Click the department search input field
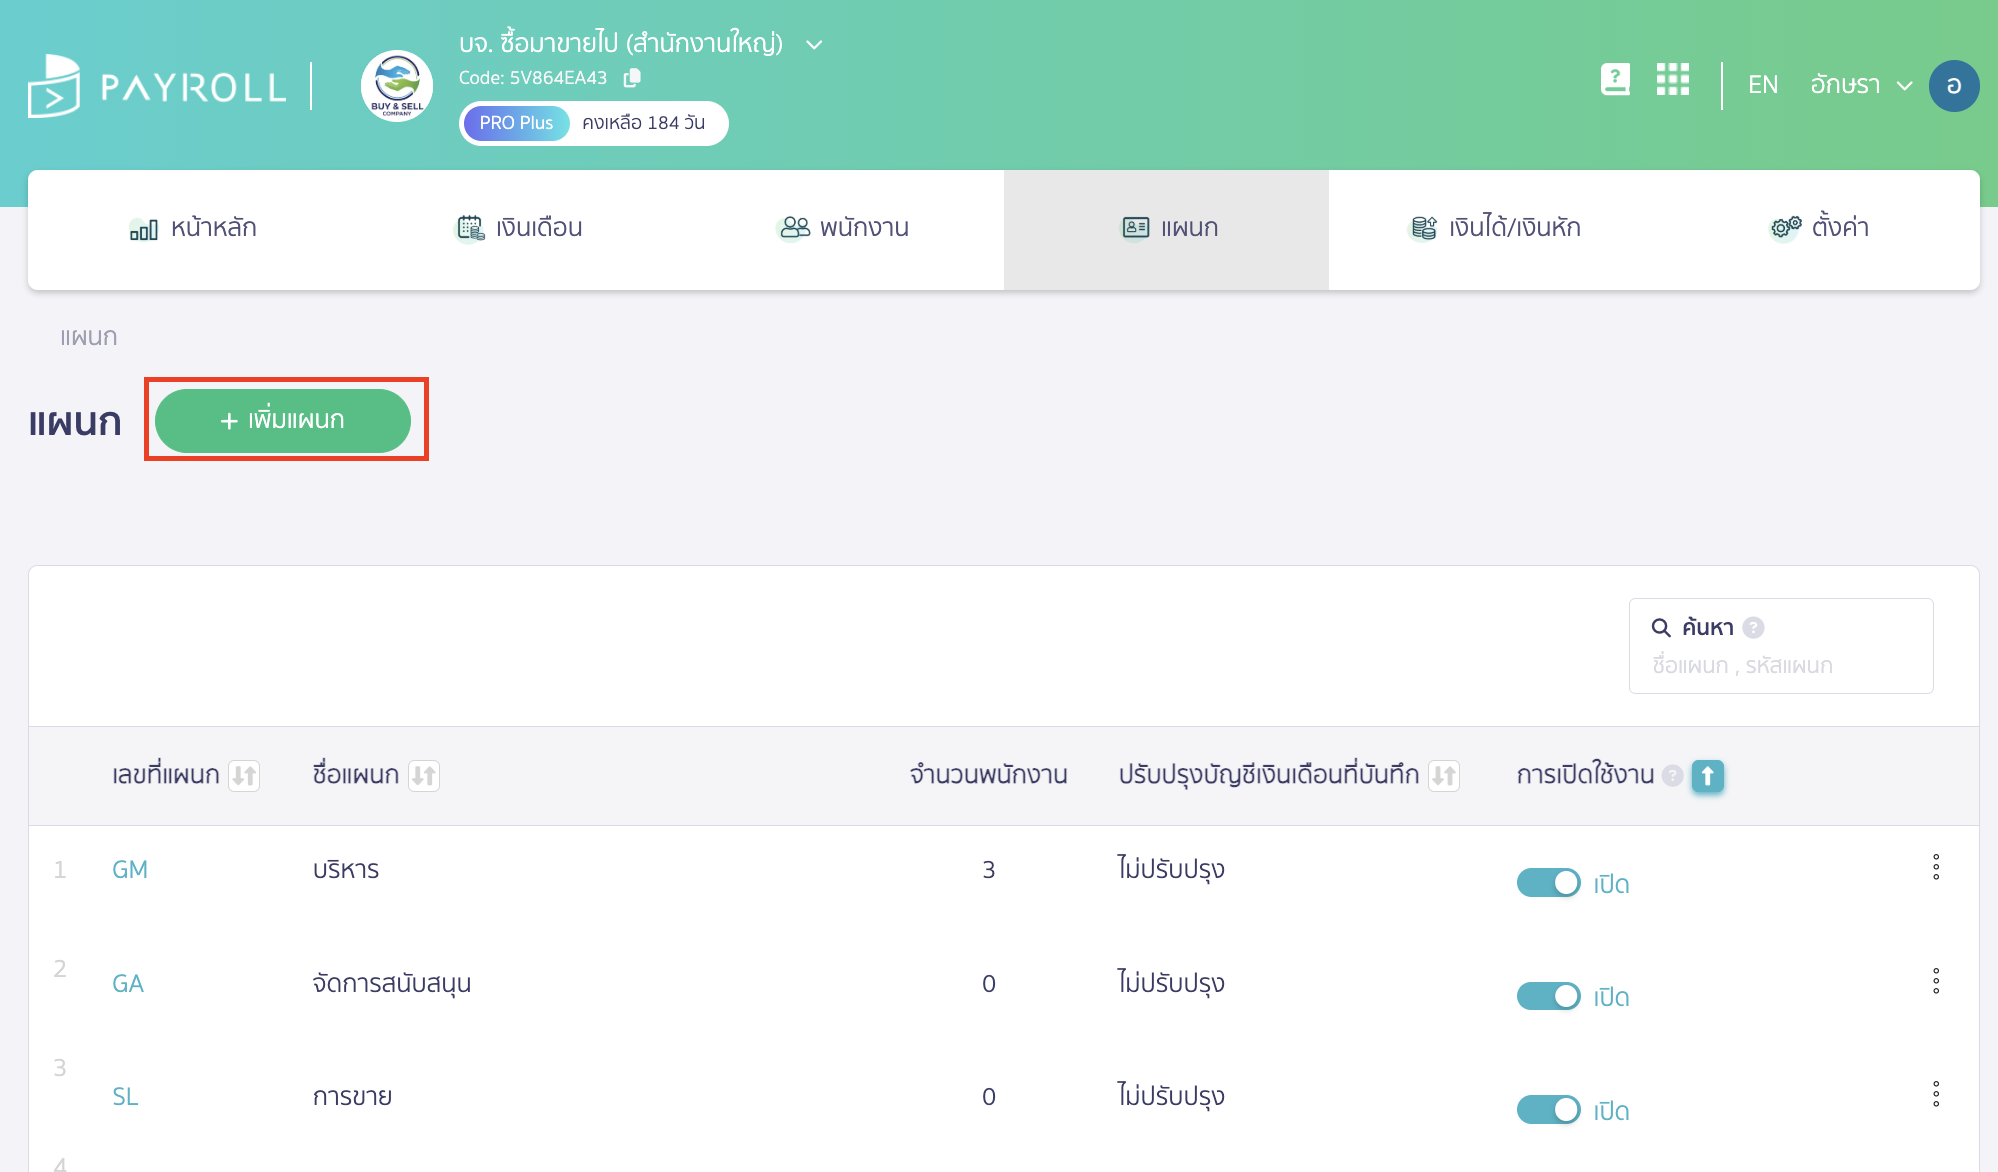This screenshot has width=1998, height=1172. click(x=1780, y=665)
